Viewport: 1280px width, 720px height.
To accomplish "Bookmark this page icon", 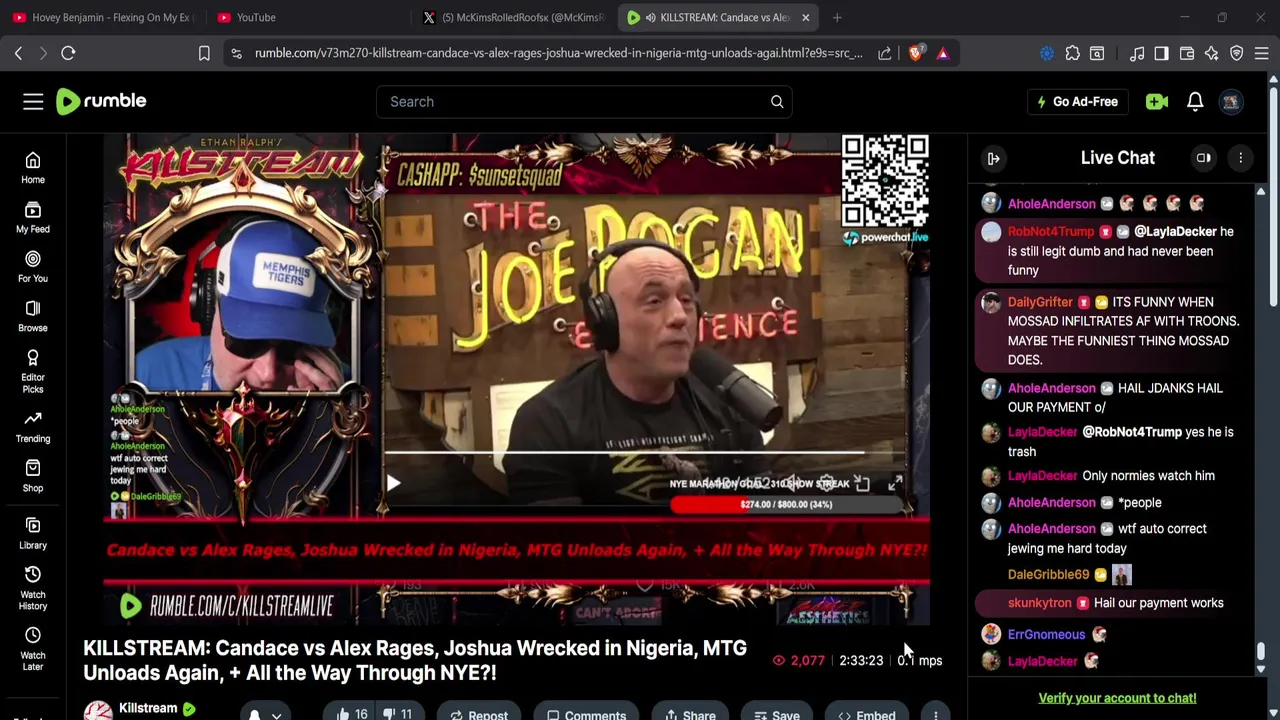I will (204, 53).
